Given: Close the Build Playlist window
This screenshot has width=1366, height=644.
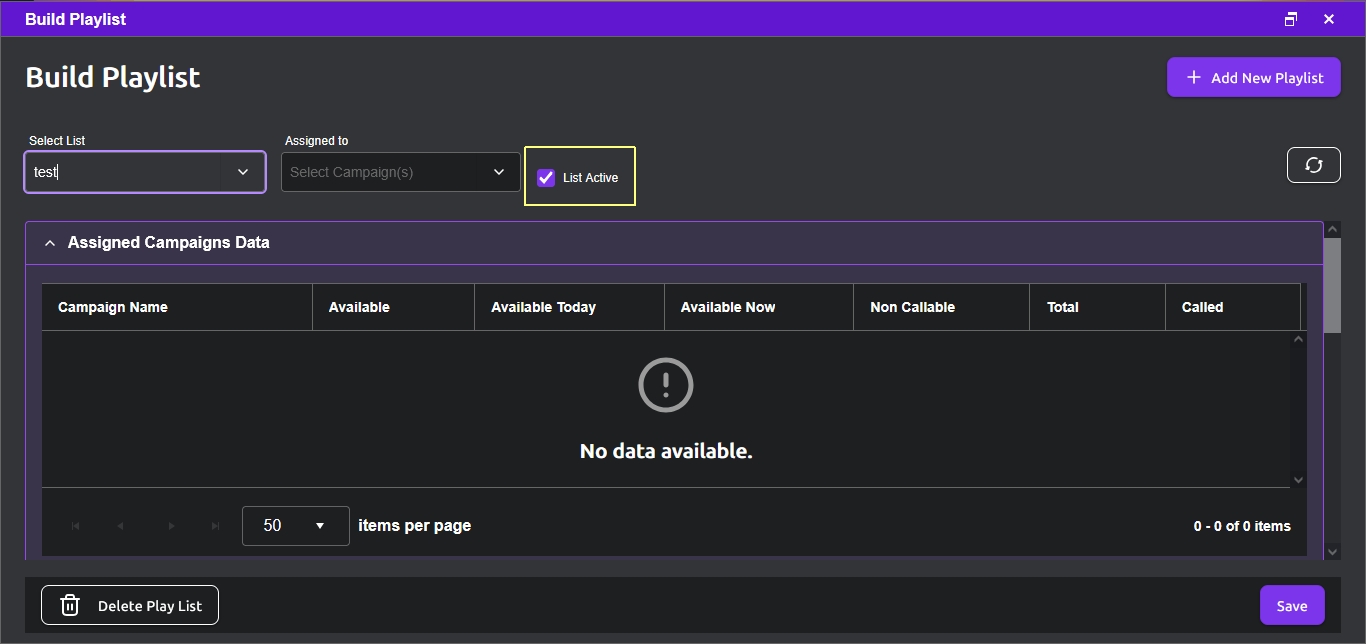Looking at the screenshot, I should tap(1329, 19).
